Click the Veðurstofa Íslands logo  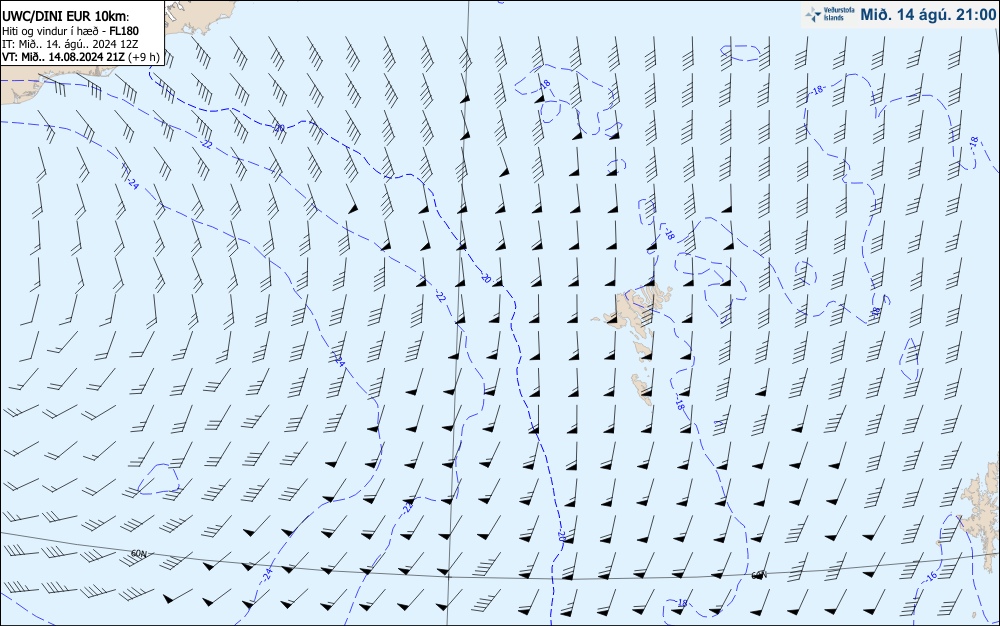(829, 15)
